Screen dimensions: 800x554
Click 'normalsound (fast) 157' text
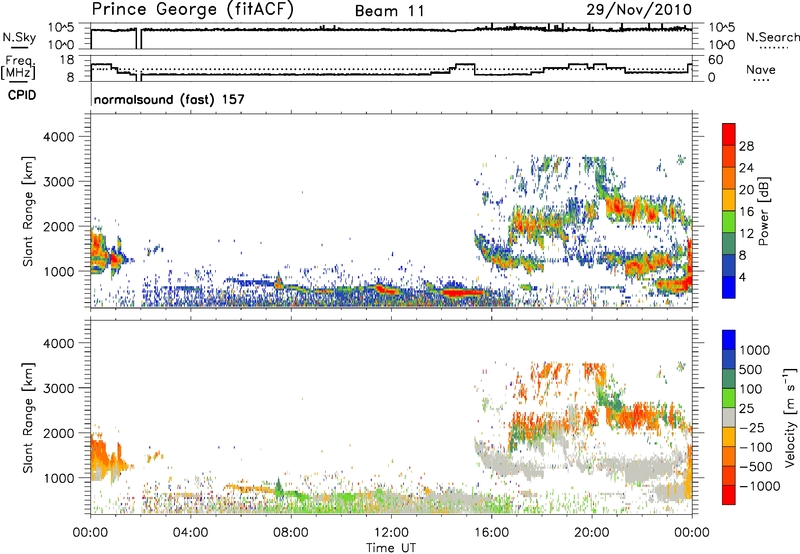[169, 99]
